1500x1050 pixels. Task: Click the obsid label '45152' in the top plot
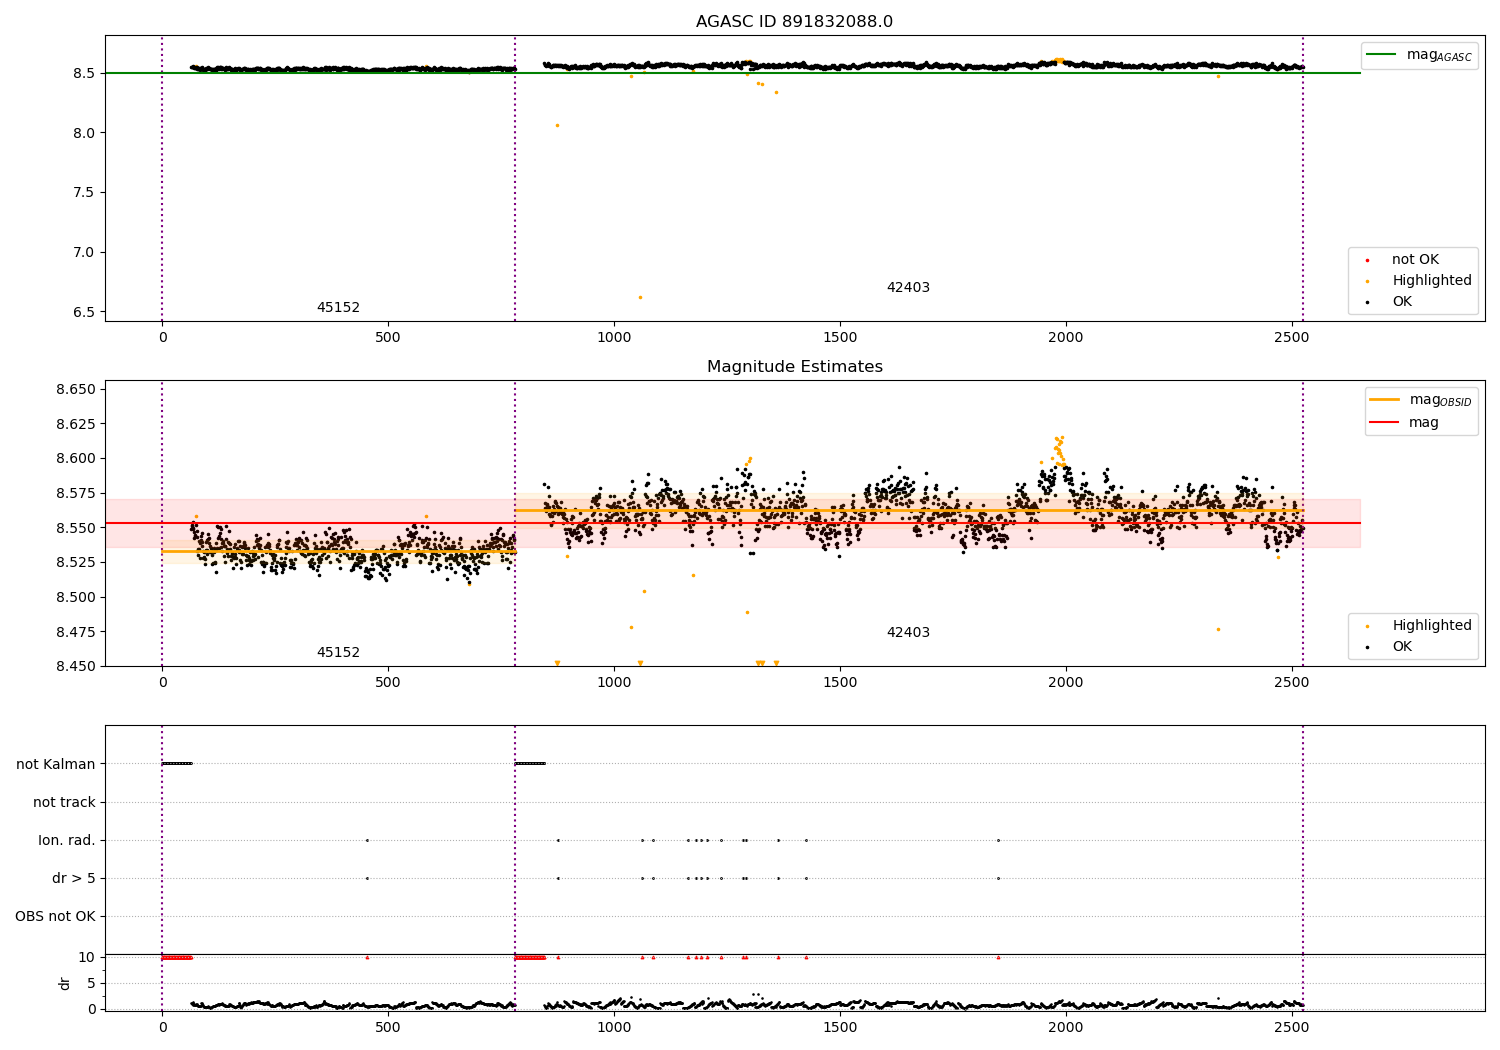point(338,308)
